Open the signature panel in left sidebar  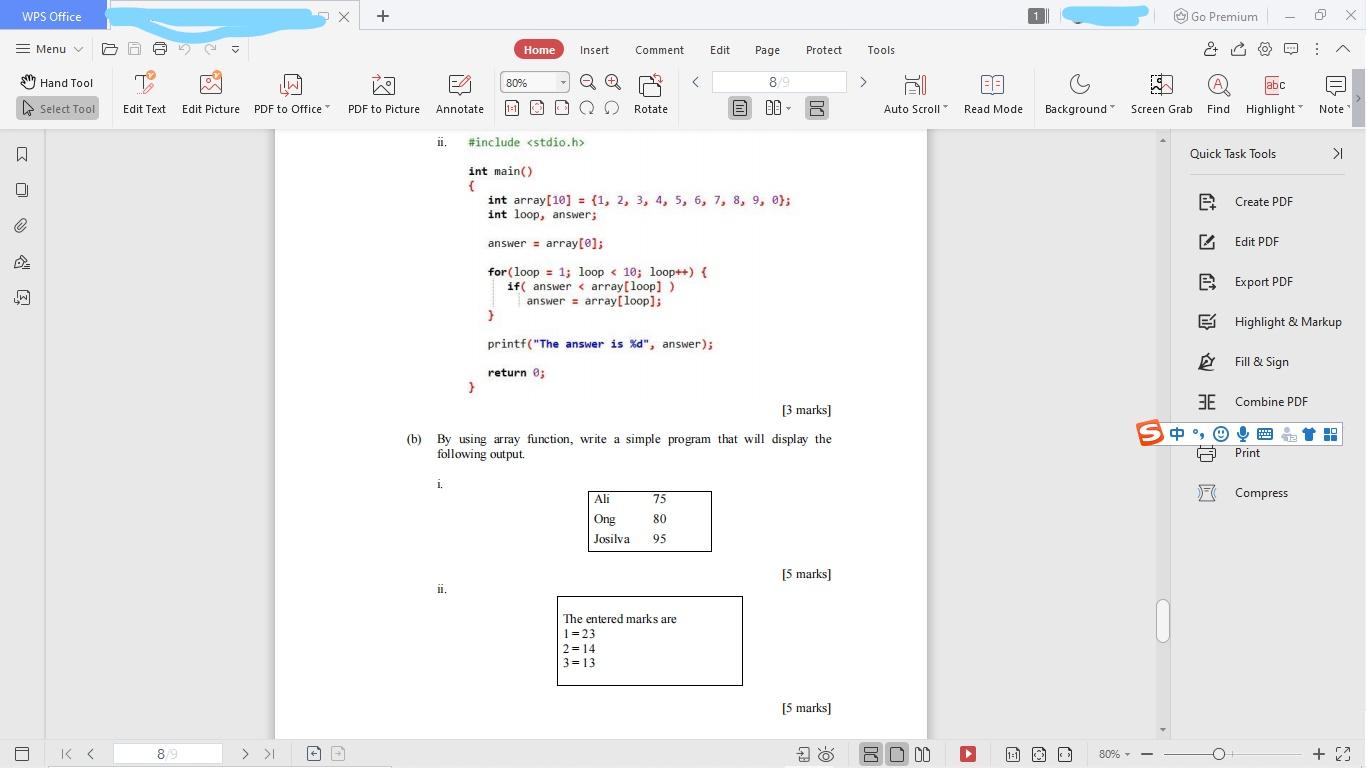(22, 262)
